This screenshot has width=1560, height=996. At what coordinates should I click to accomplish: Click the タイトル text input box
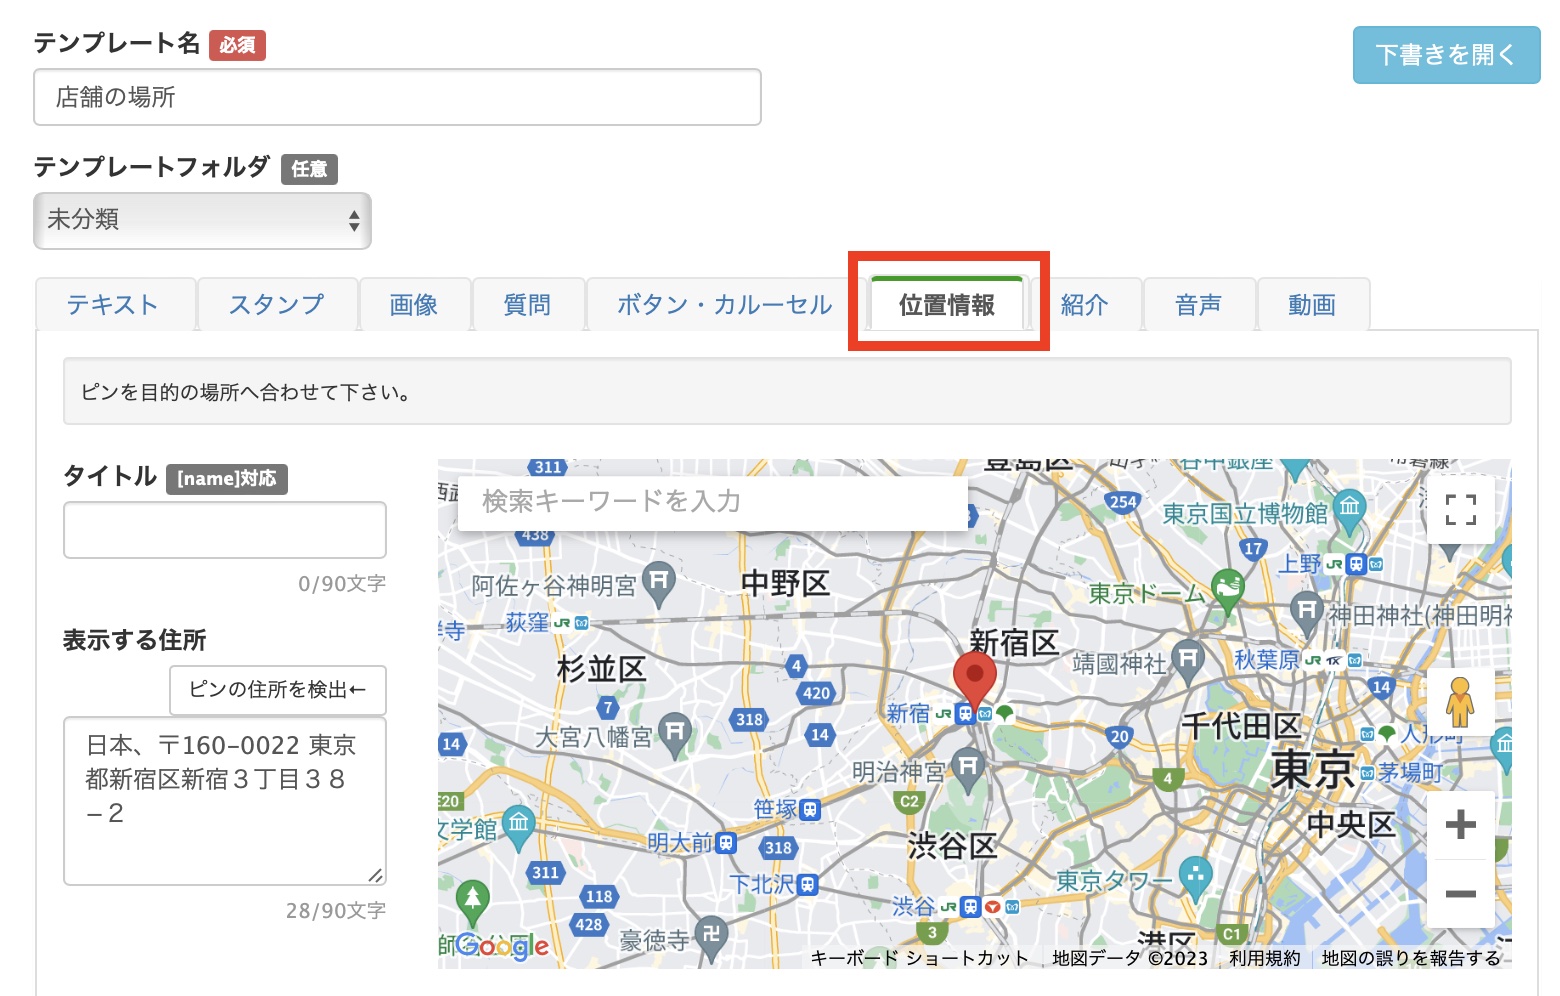(x=225, y=530)
